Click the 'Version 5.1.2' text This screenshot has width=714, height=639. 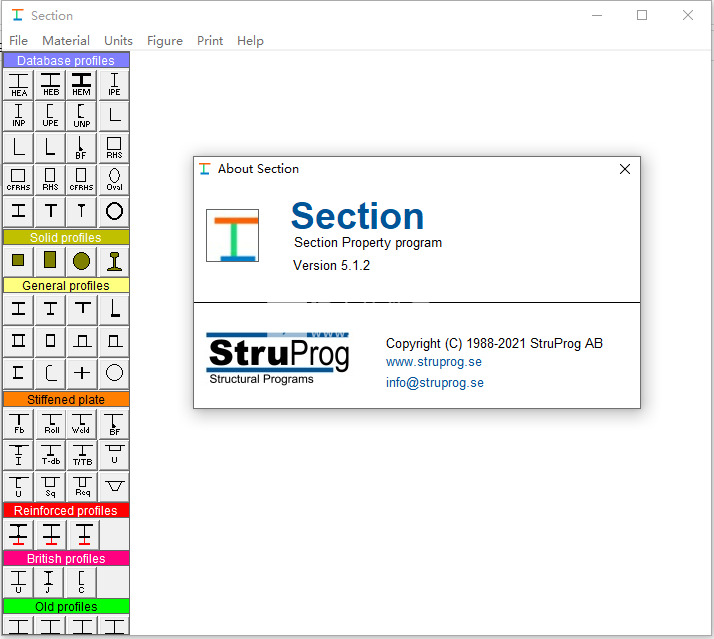click(332, 265)
